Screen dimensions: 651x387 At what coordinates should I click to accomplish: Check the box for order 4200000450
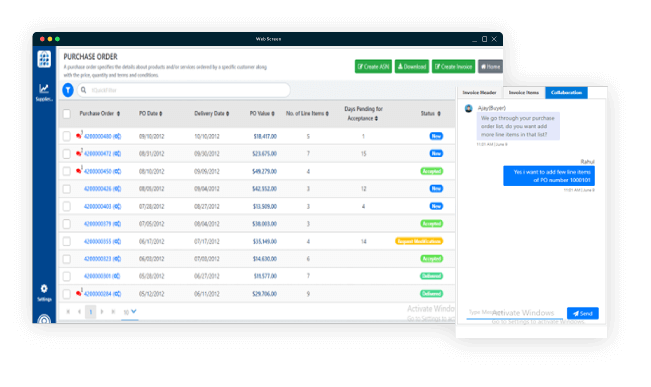tap(66, 171)
